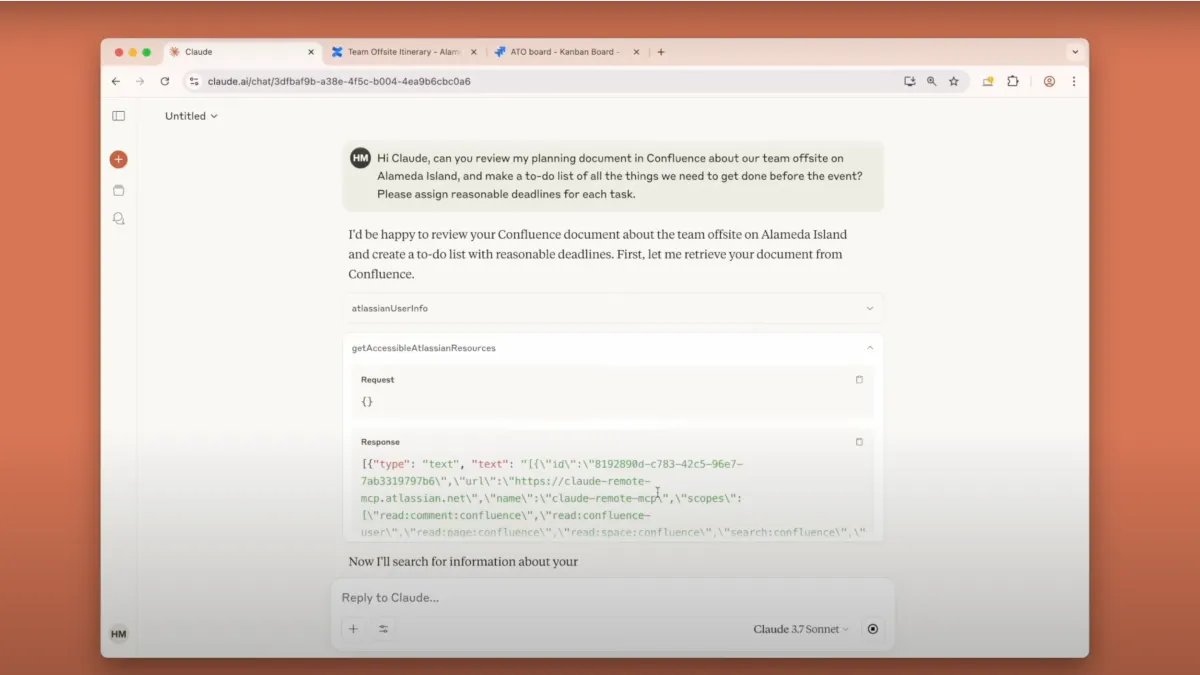Start a new chat with the plus icon

(x=118, y=158)
